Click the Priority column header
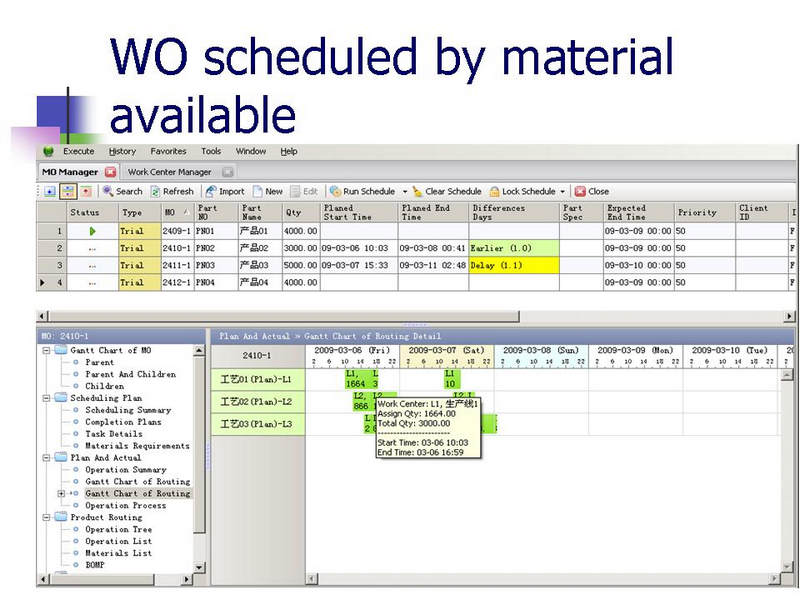This screenshot has width=800, height=600. tap(705, 212)
